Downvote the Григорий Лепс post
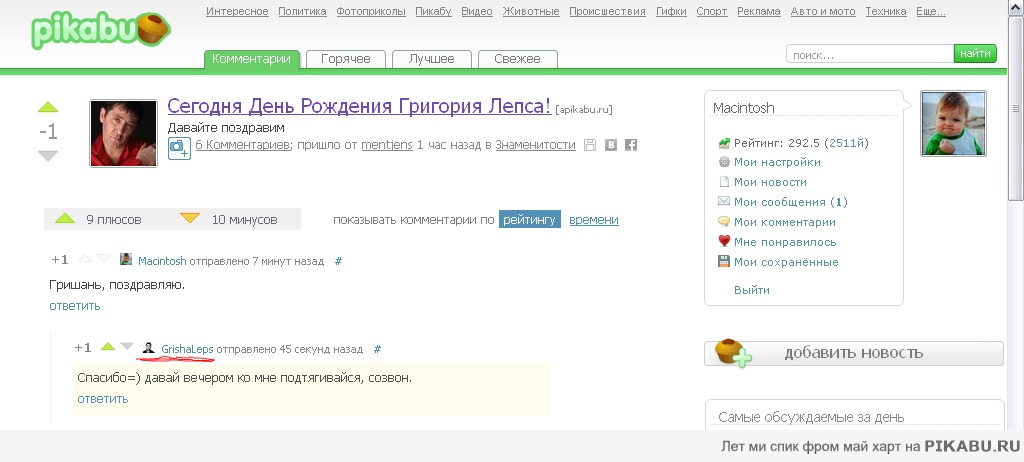1024x462 pixels. tap(48, 156)
